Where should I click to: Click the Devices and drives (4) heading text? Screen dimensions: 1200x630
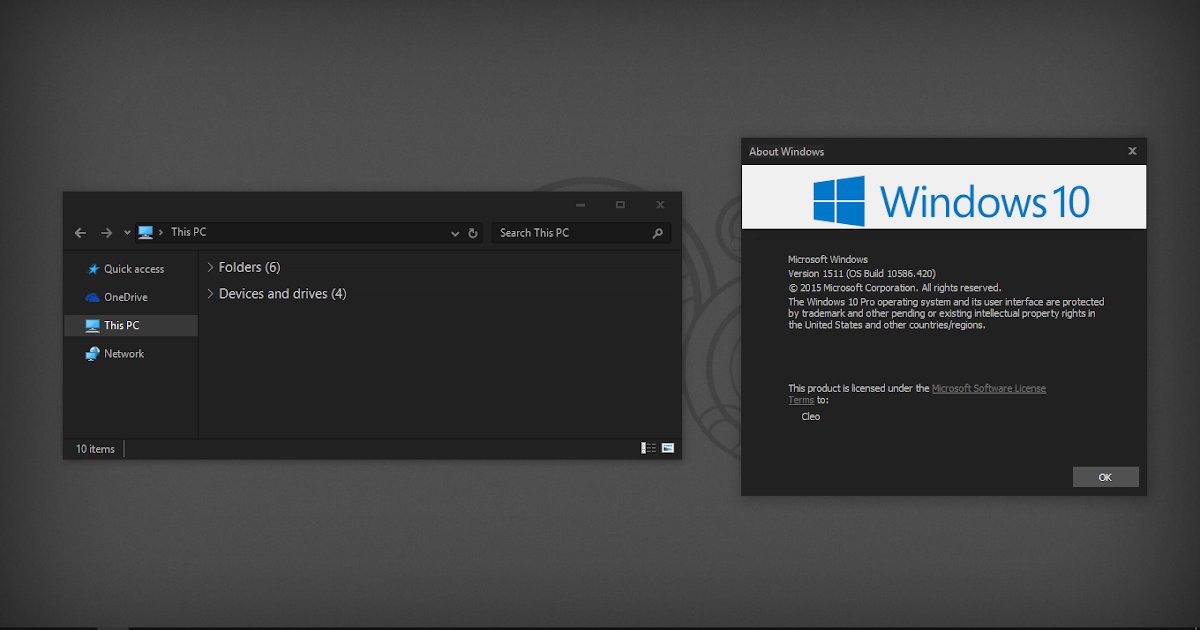[283, 293]
